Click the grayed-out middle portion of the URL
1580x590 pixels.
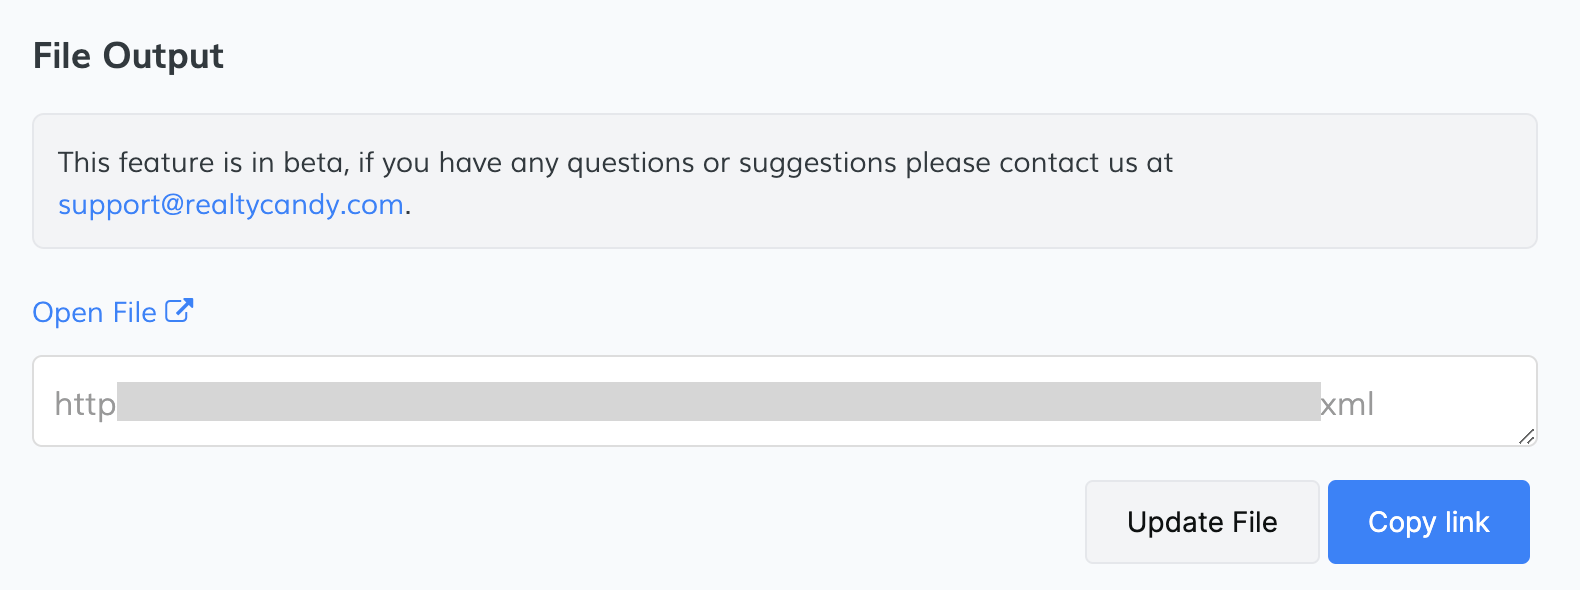pyautogui.click(x=718, y=402)
